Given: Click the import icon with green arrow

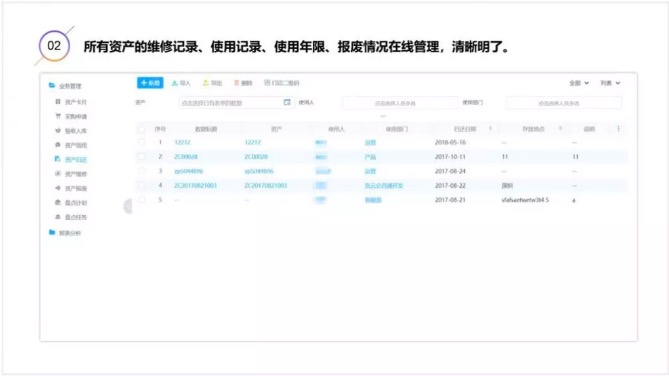Looking at the screenshot, I should point(175,83).
